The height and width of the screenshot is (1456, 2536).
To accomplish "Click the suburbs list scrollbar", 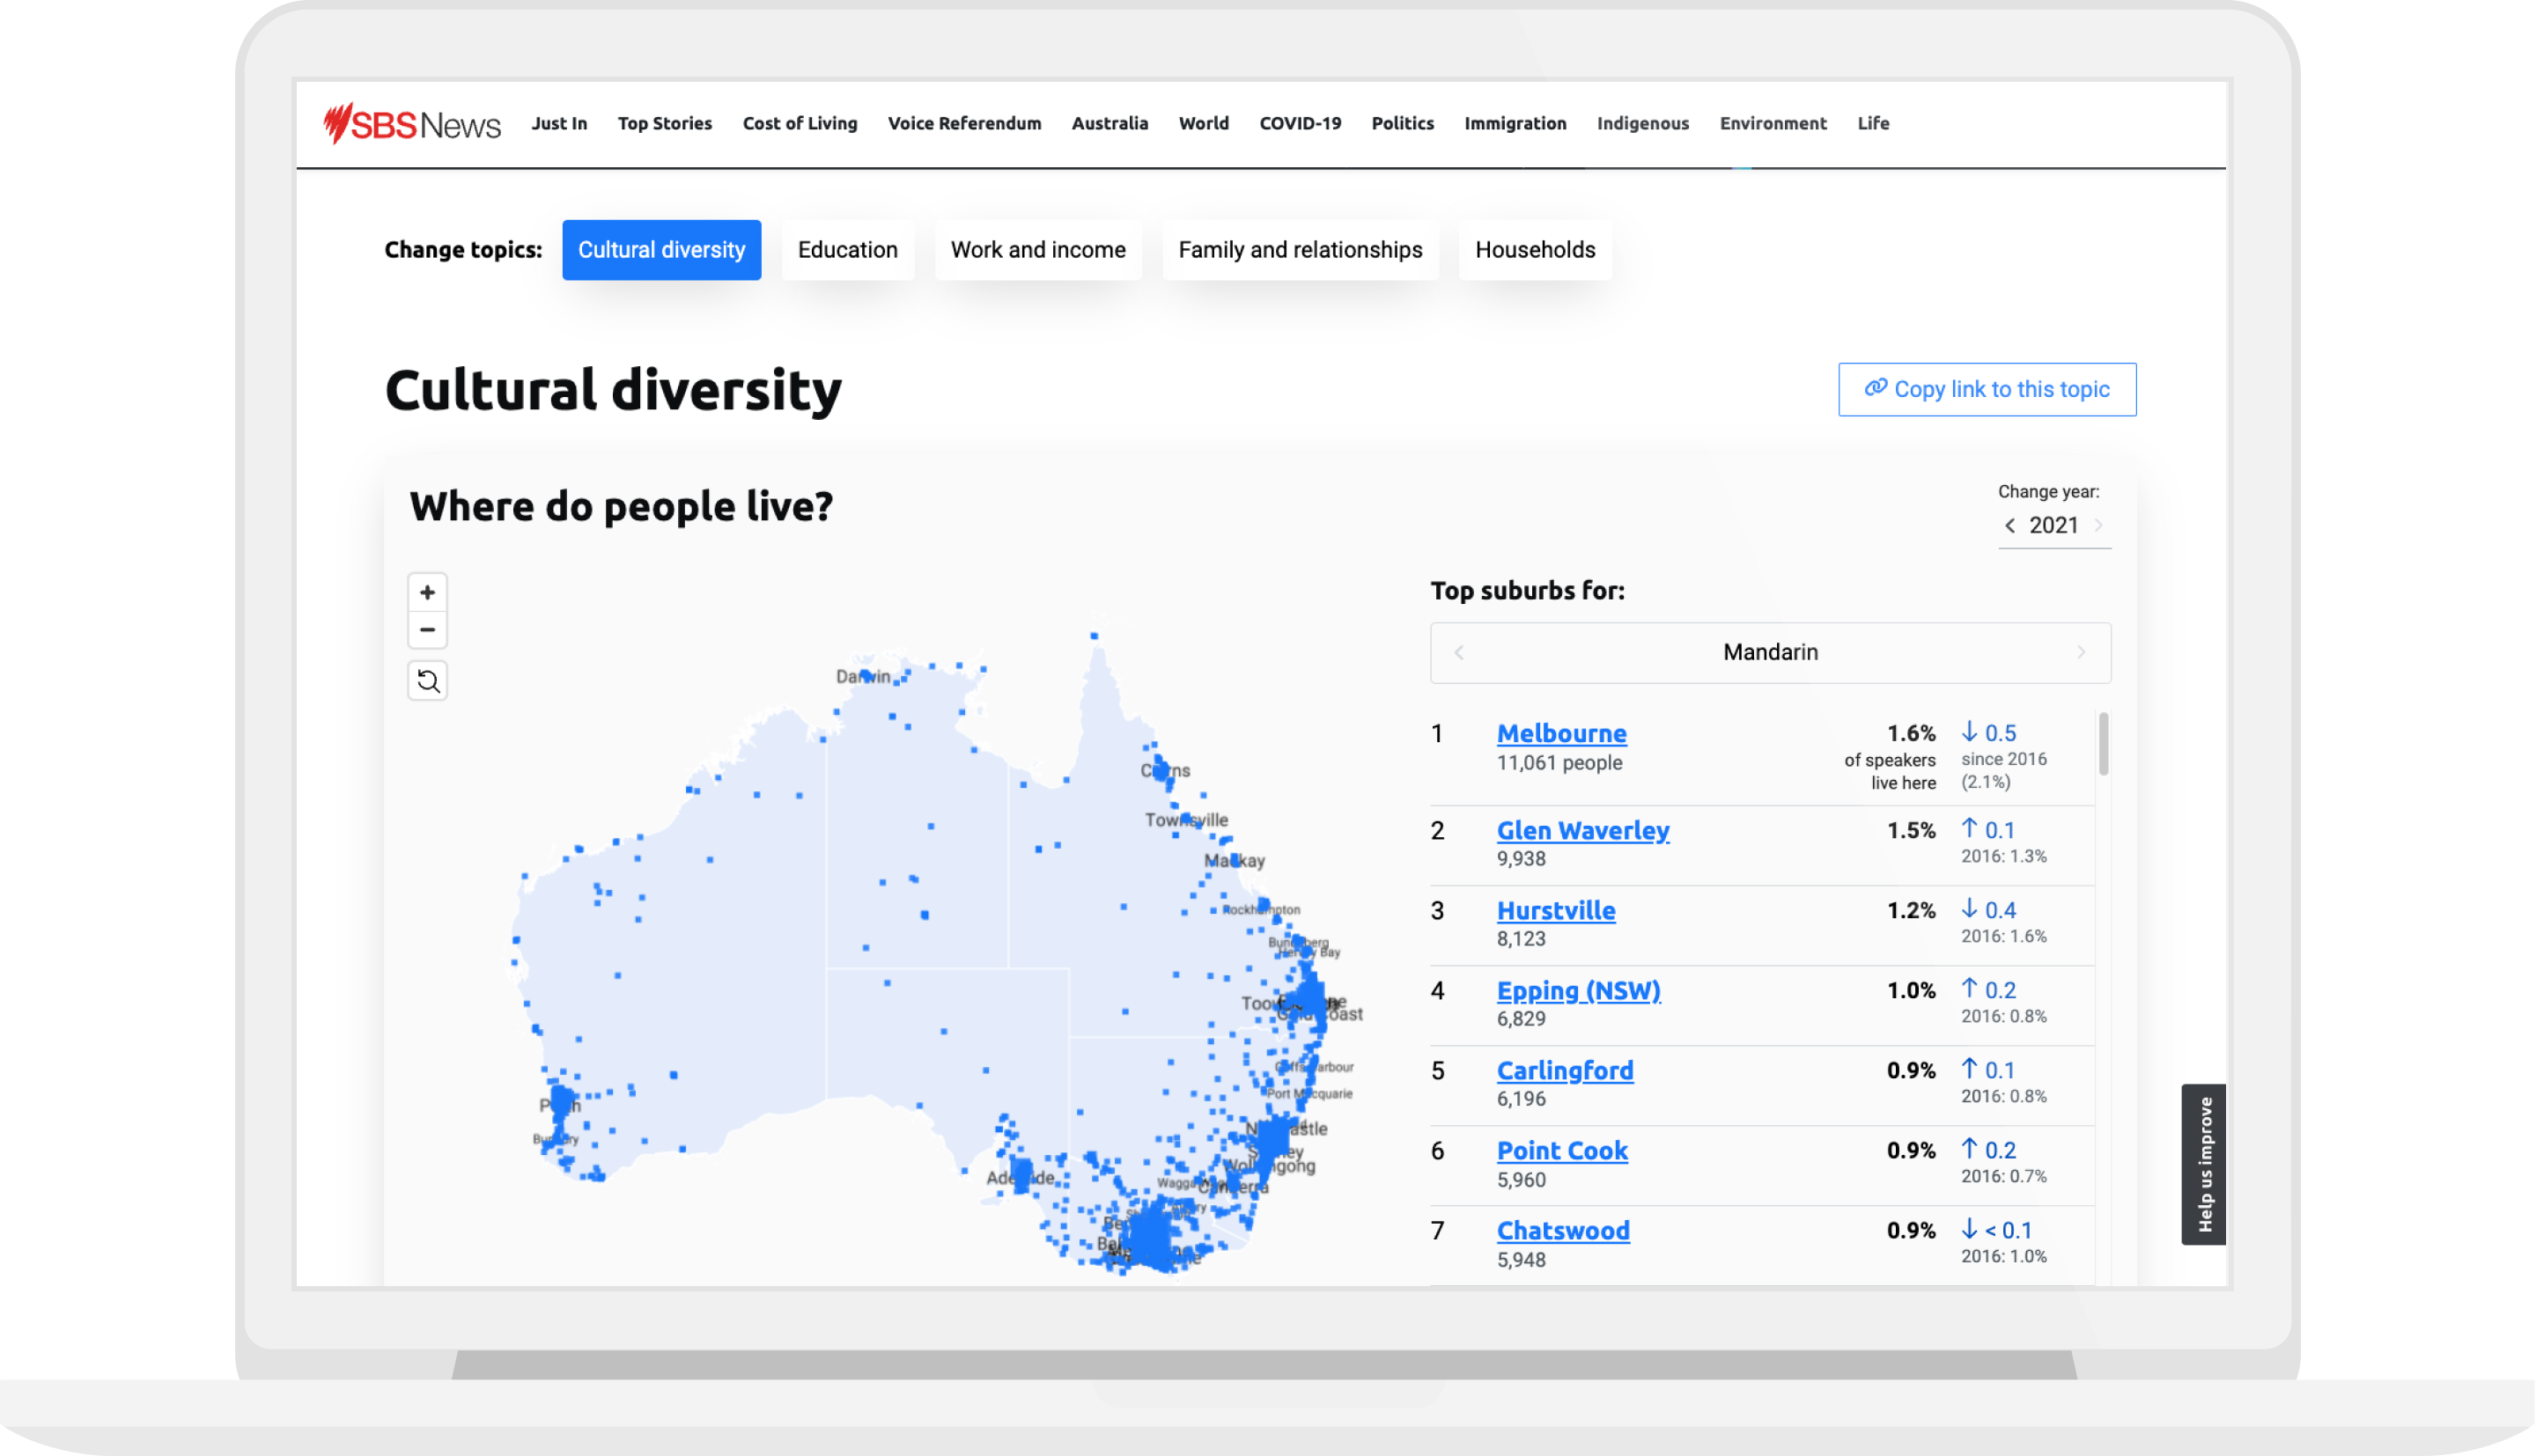I will tap(2103, 744).
